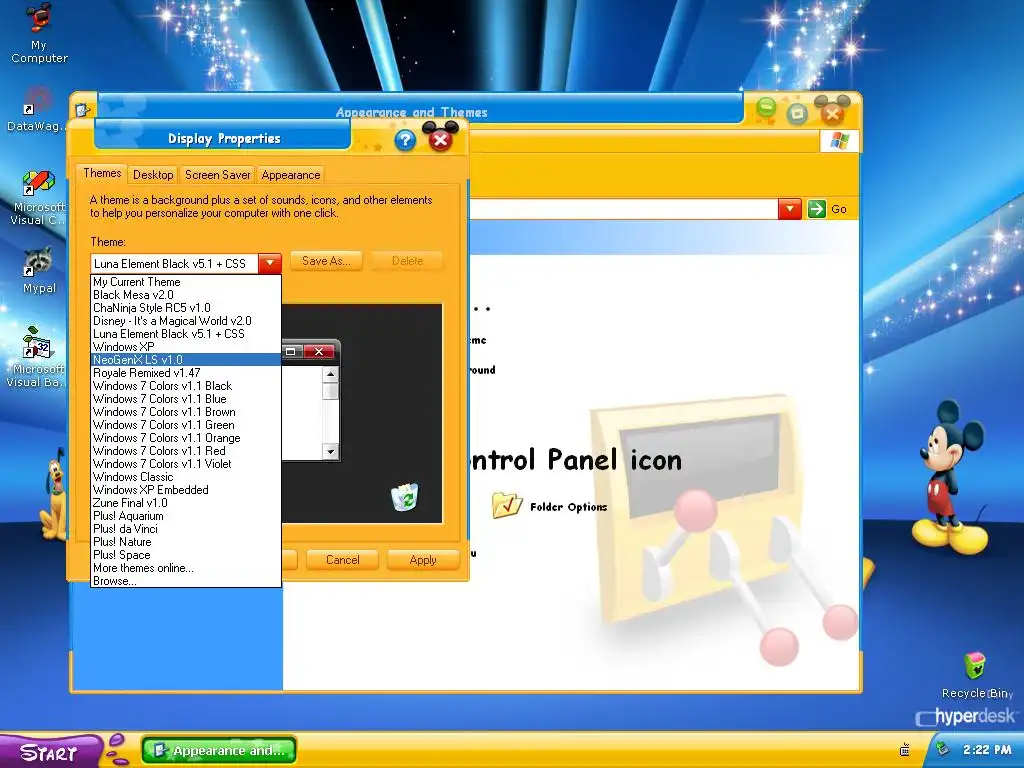This screenshot has height=768, width=1024.
Task: Click preview scrollbar down arrow
Action: point(330,451)
